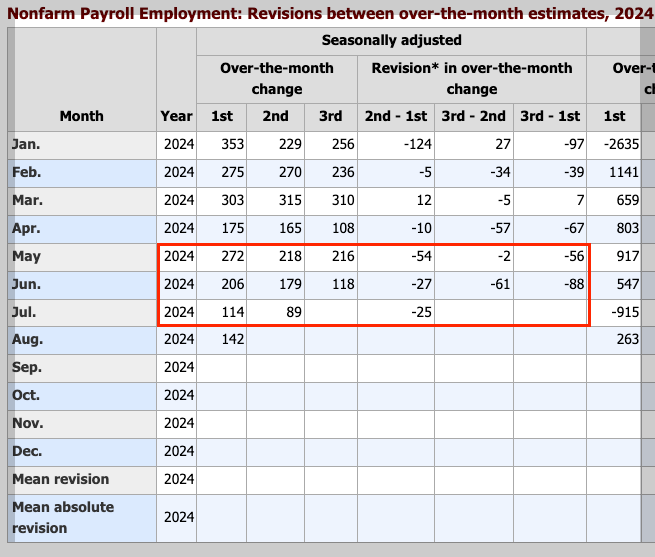Click the table title text ending in 2024
The height and width of the screenshot is (557, 655).
click(330, 13)
